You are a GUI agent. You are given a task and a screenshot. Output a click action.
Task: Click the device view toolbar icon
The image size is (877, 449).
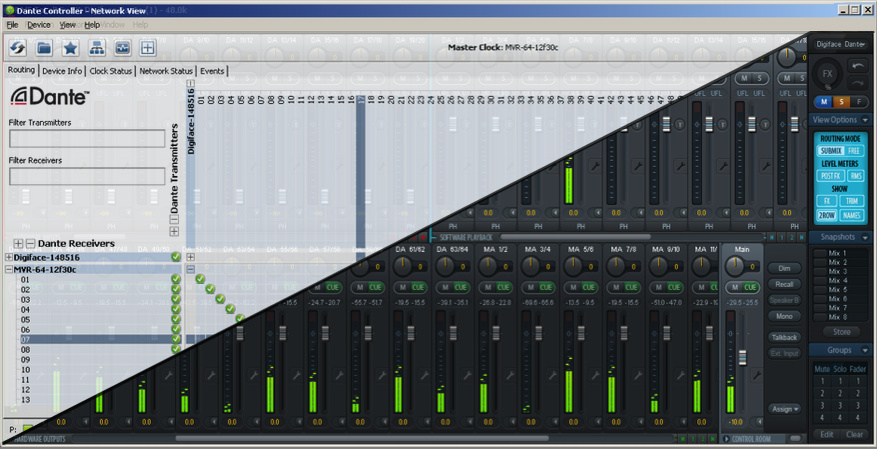(x=122, y=48)
